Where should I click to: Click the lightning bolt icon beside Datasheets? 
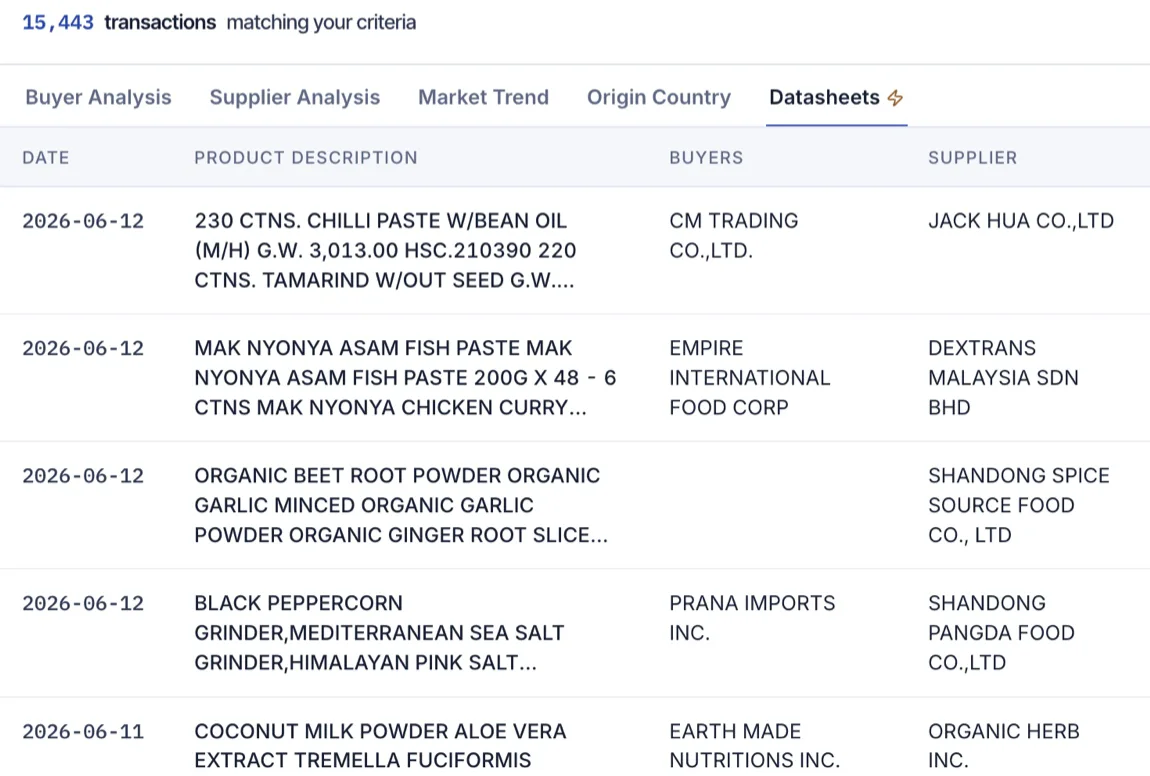896,98
